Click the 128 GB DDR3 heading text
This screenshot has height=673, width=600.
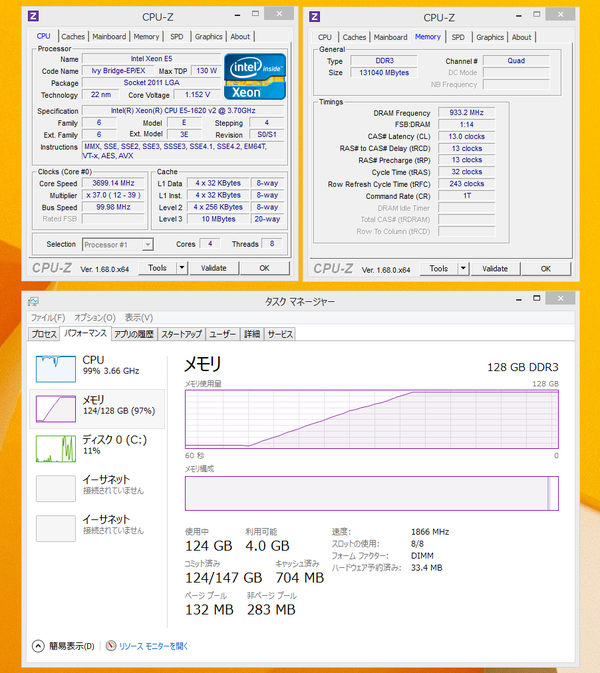[x=523, y=367]
